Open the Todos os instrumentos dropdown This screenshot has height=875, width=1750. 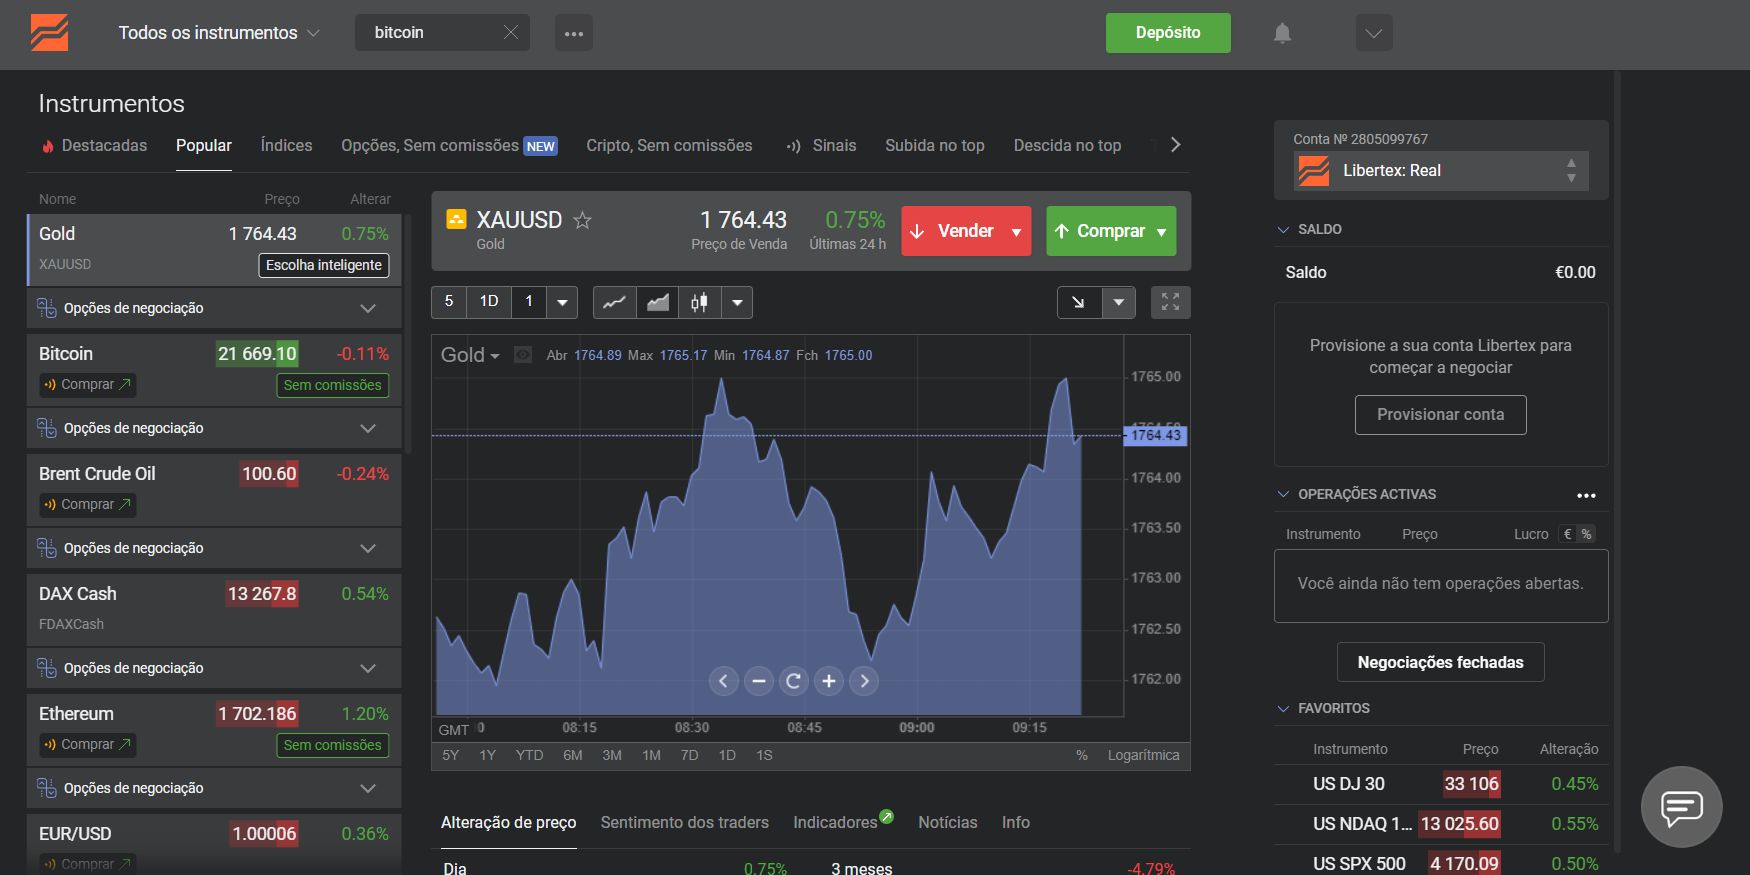[x=219, y=33]
